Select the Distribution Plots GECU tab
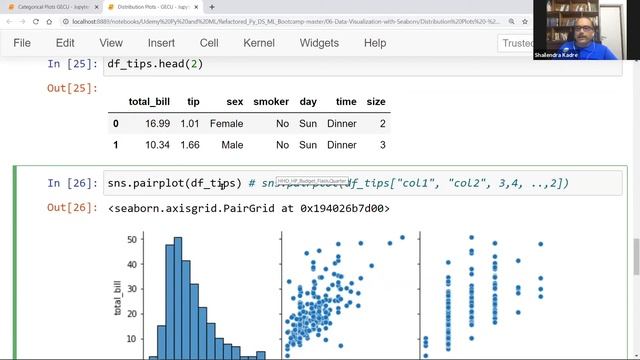Screen dimensions: 640x360 [153, 7]
